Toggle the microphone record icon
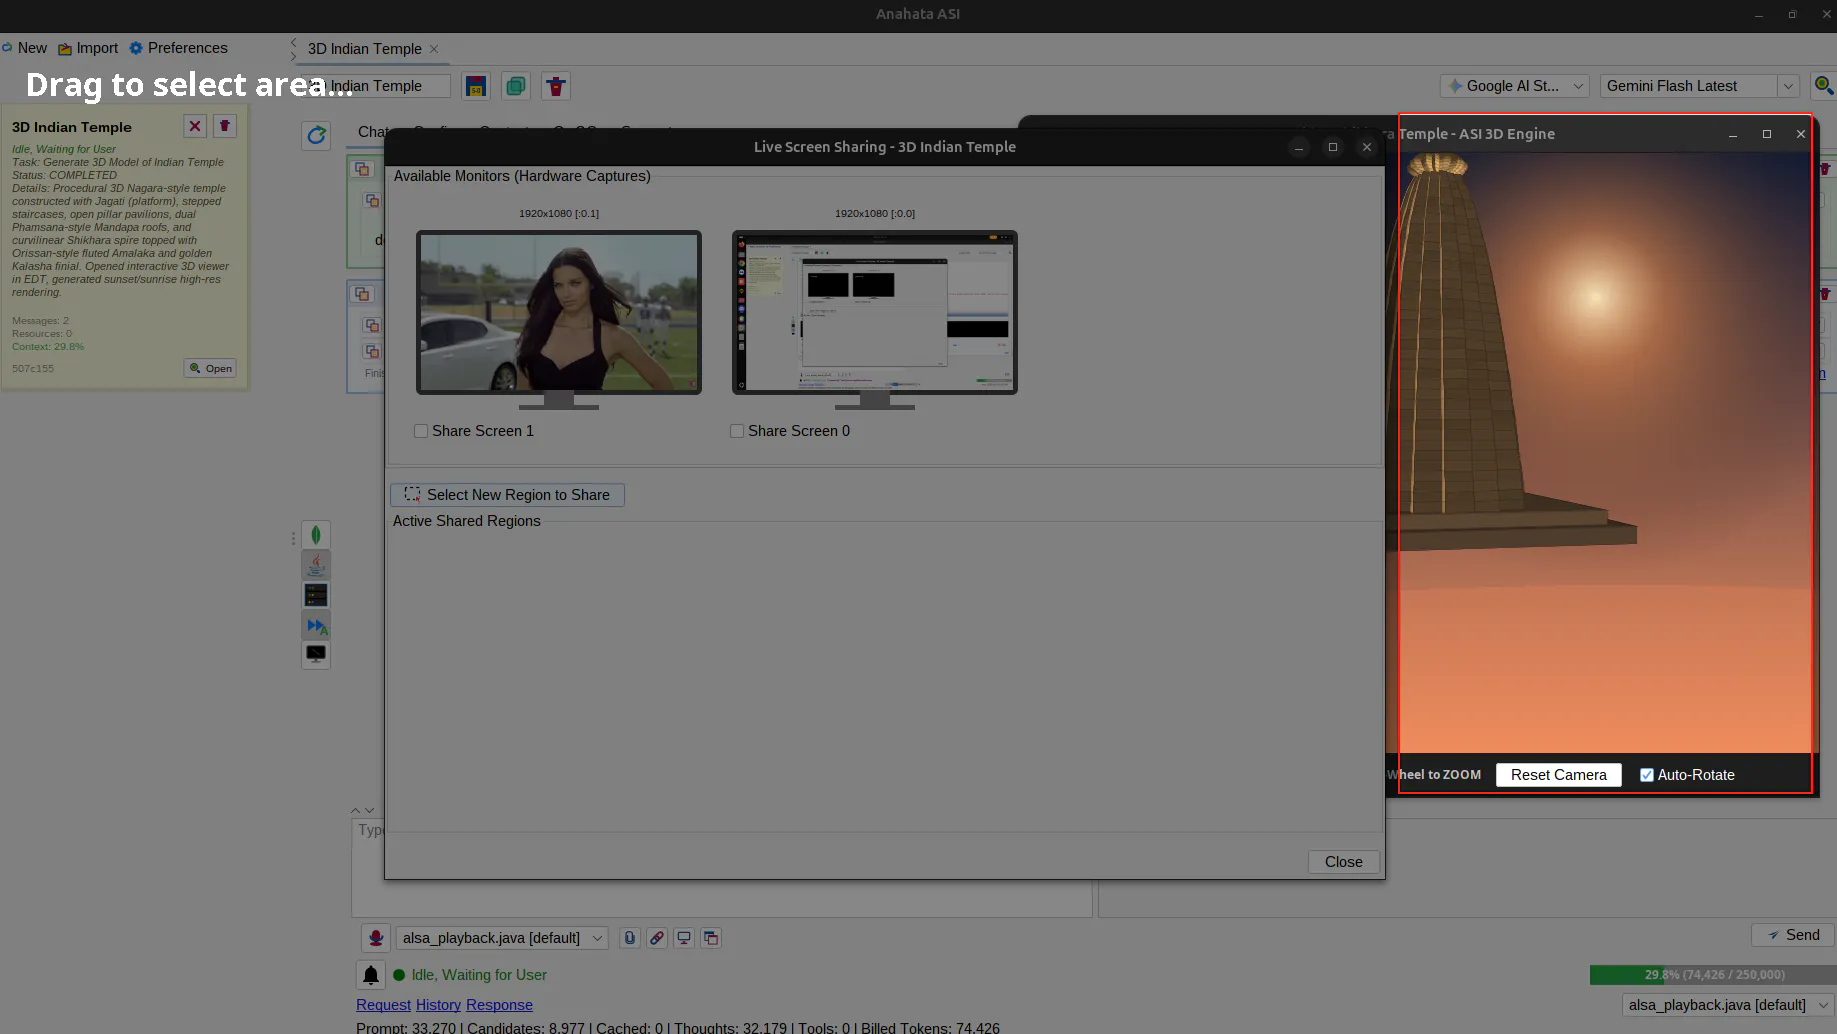 [x=376, y=938]
